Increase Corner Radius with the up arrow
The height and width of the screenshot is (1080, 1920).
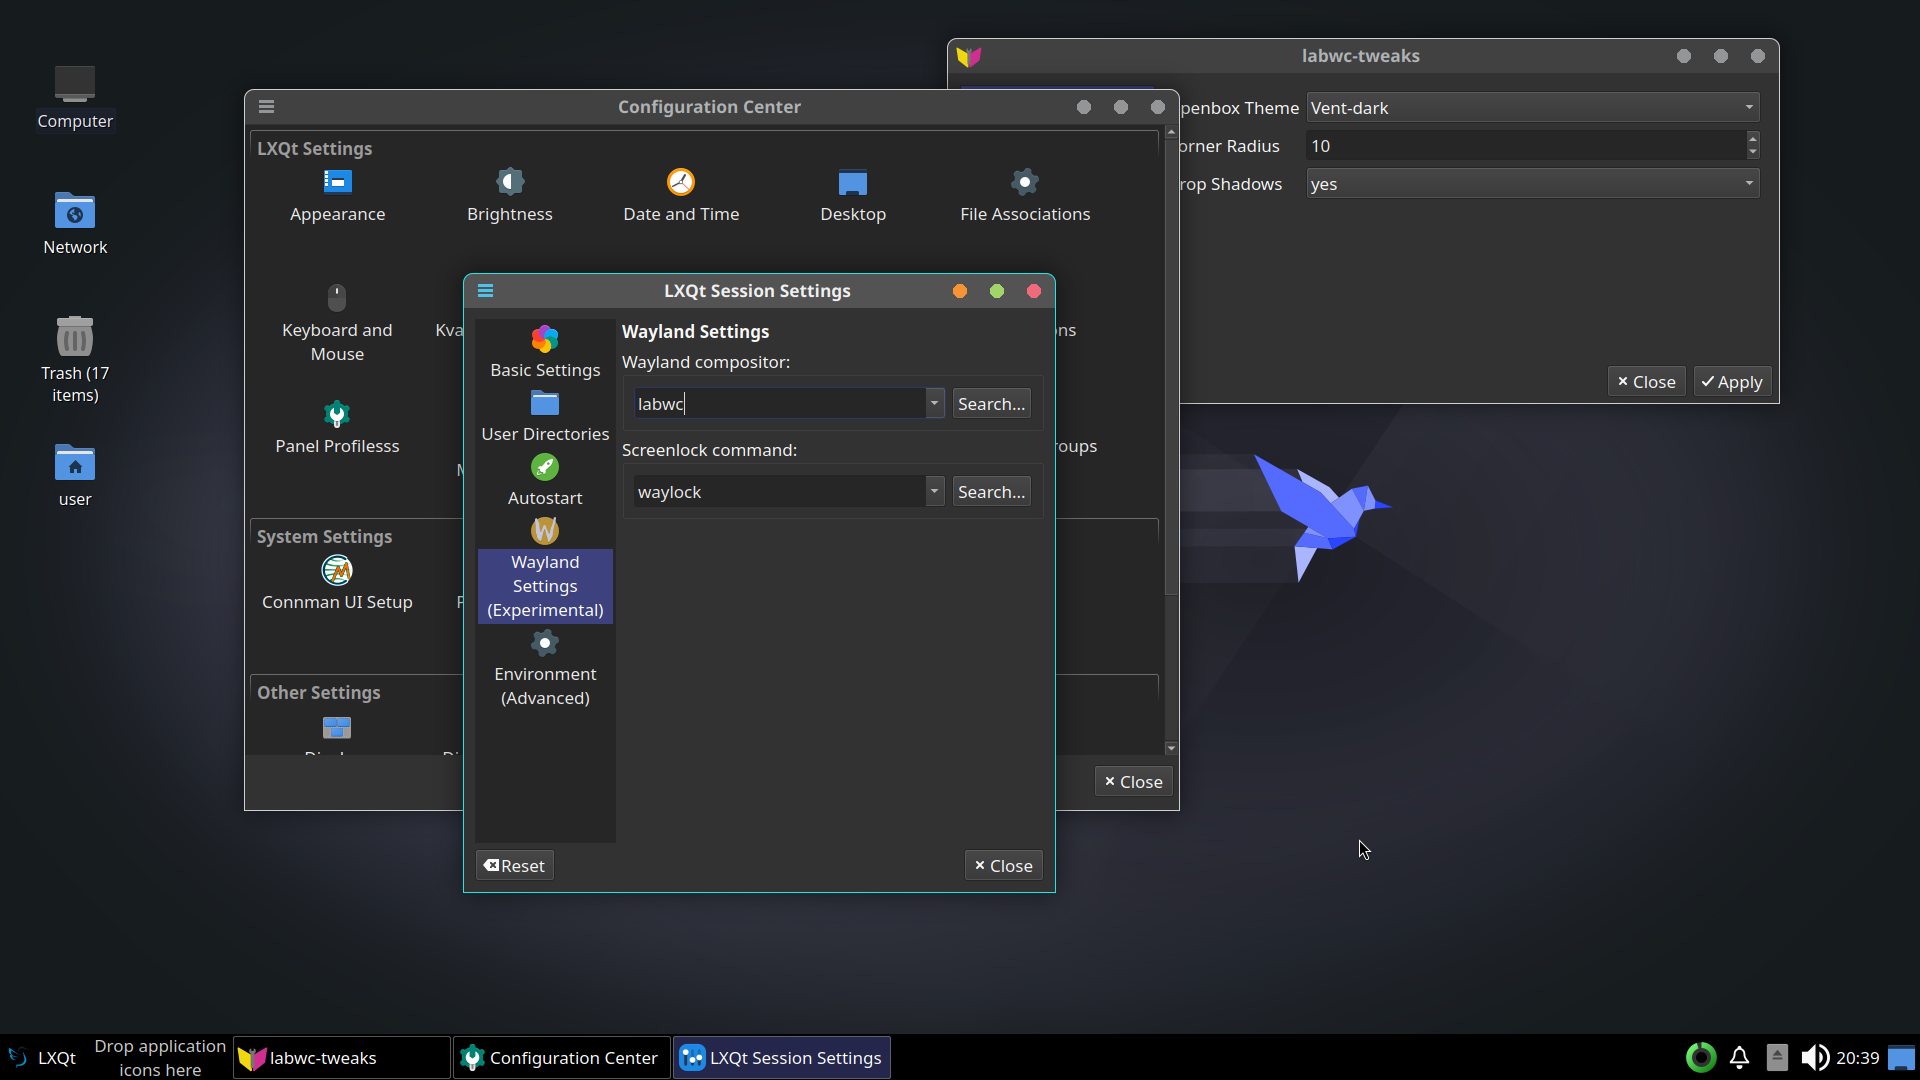(x=1751, y=140)
